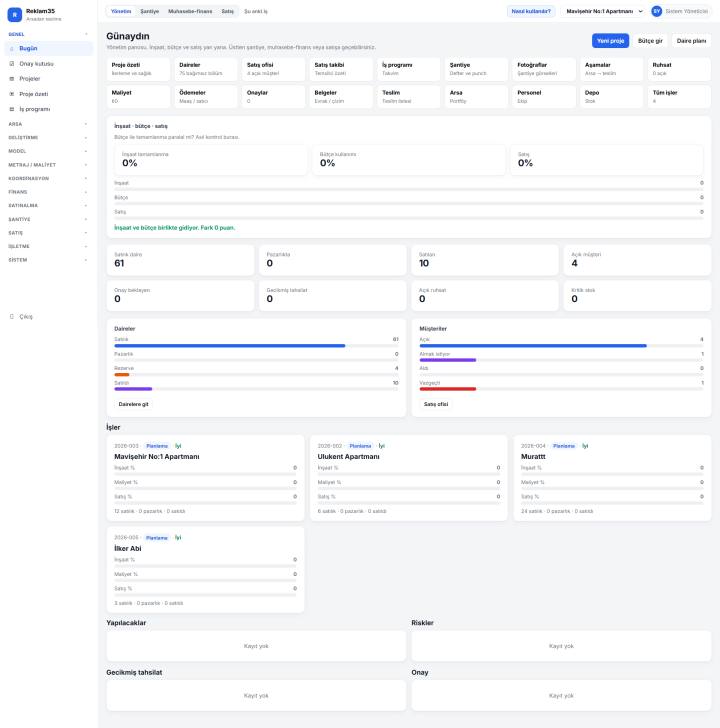Switch to the Muhasebe-finans tab
Viewport: 720px width, 728px height.
[x=190, y=11]
